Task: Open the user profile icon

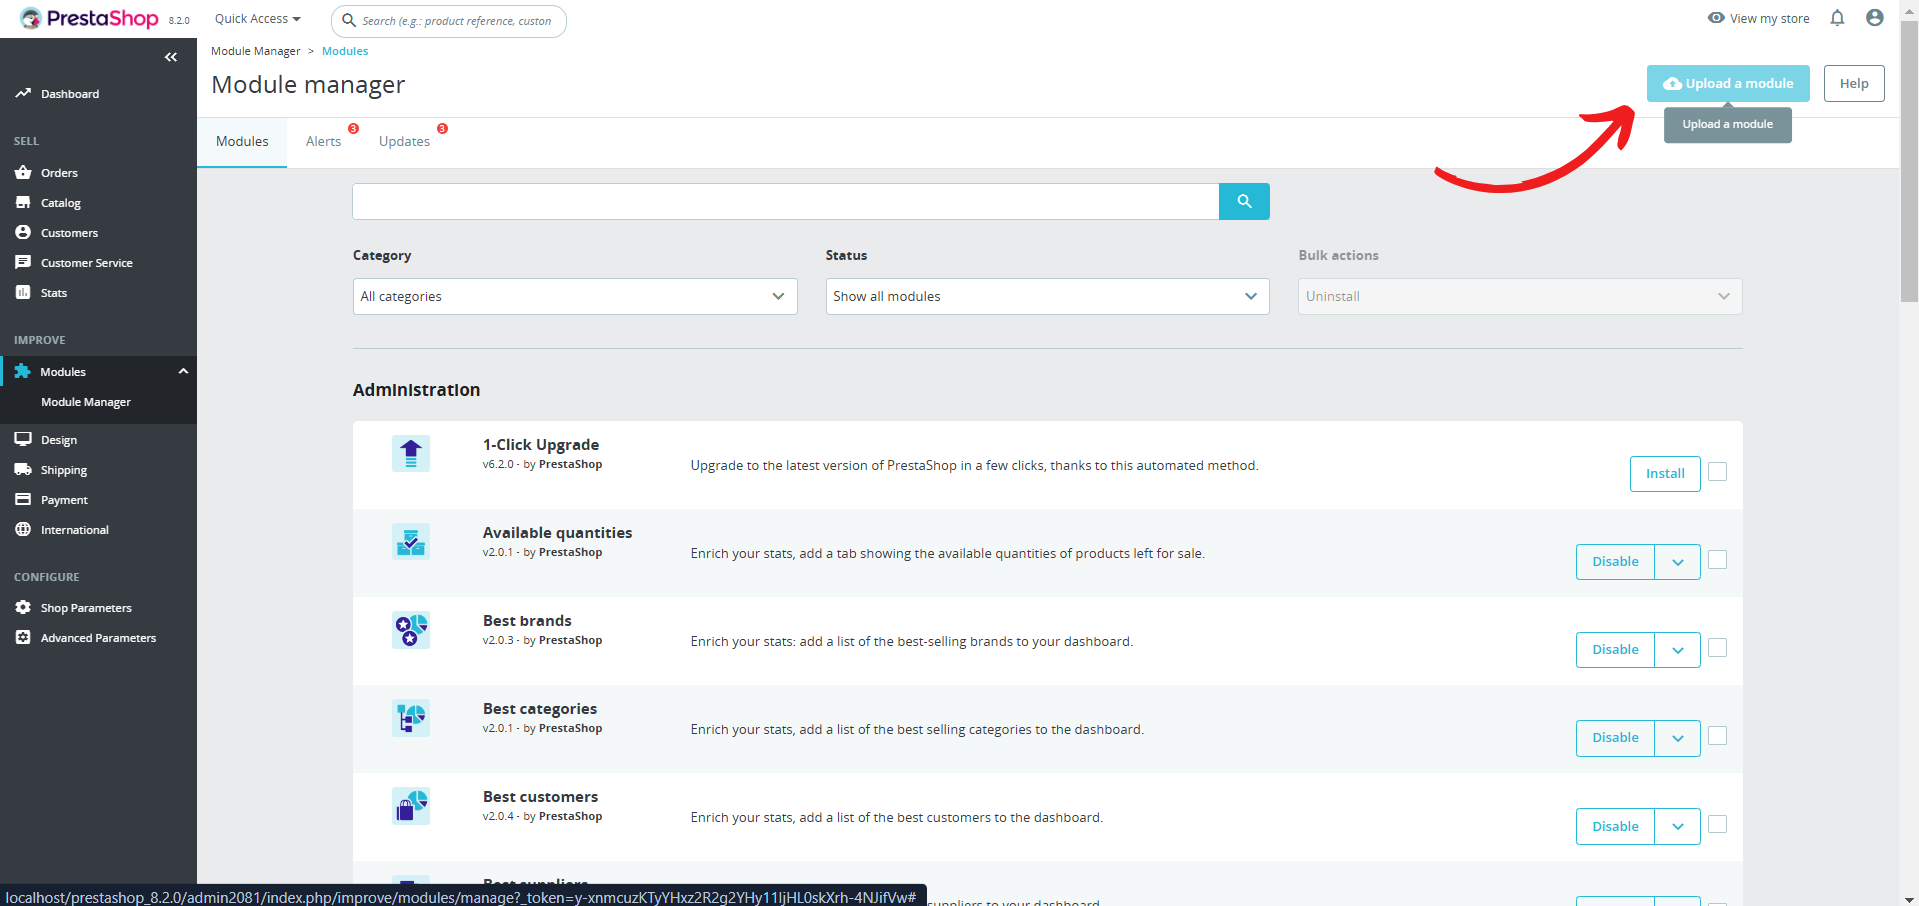Action: 1874,18
